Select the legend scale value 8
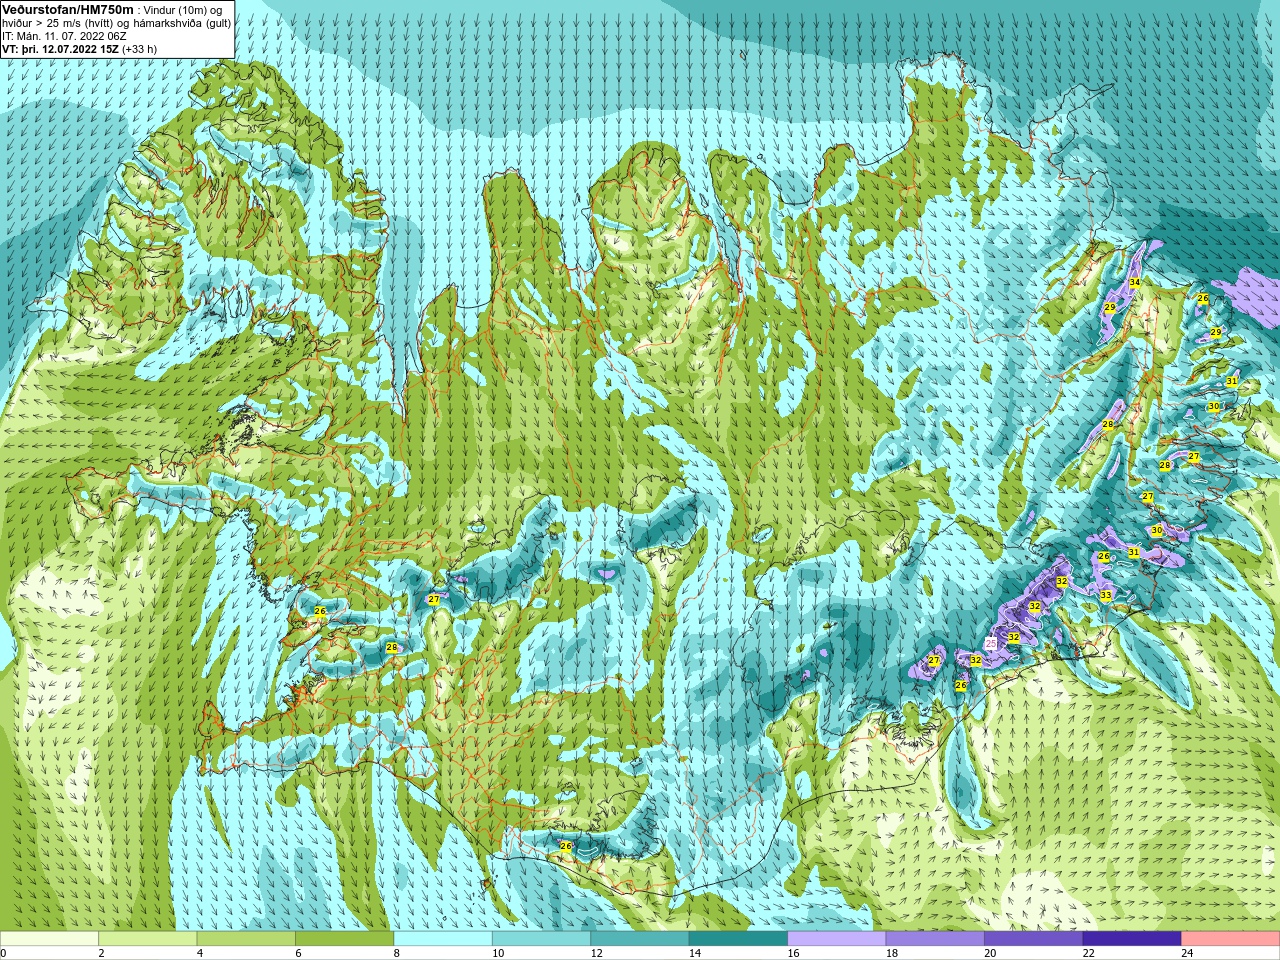The image size is (1280, 960). [x=397, y=953]
